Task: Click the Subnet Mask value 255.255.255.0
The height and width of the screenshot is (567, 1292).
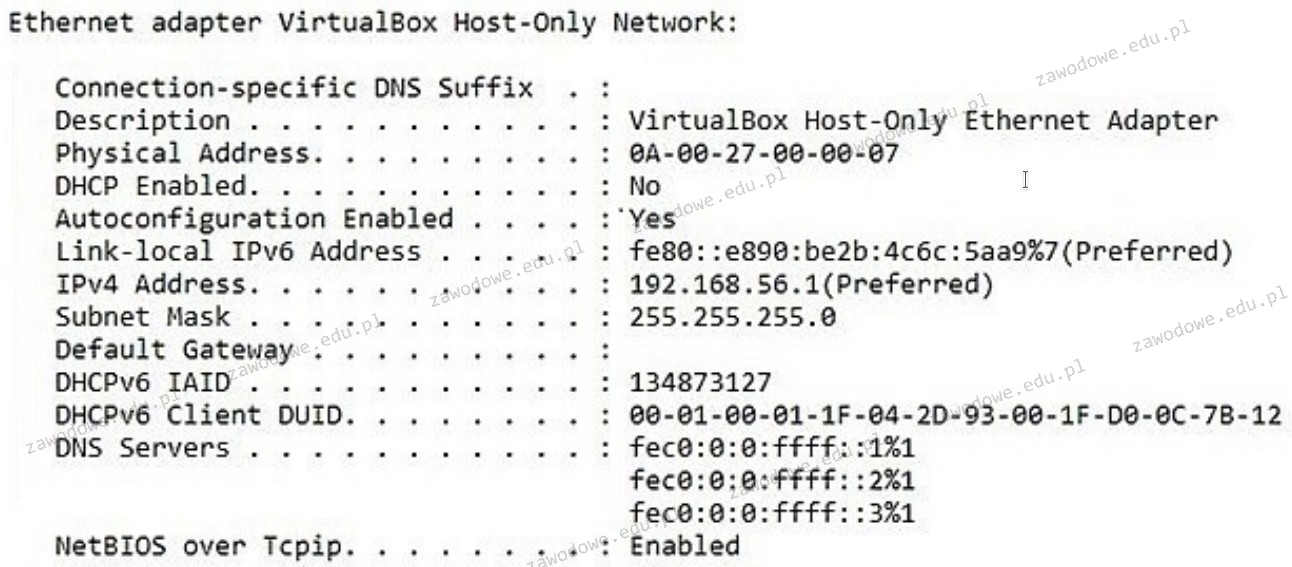Action: tap(732, 317)
